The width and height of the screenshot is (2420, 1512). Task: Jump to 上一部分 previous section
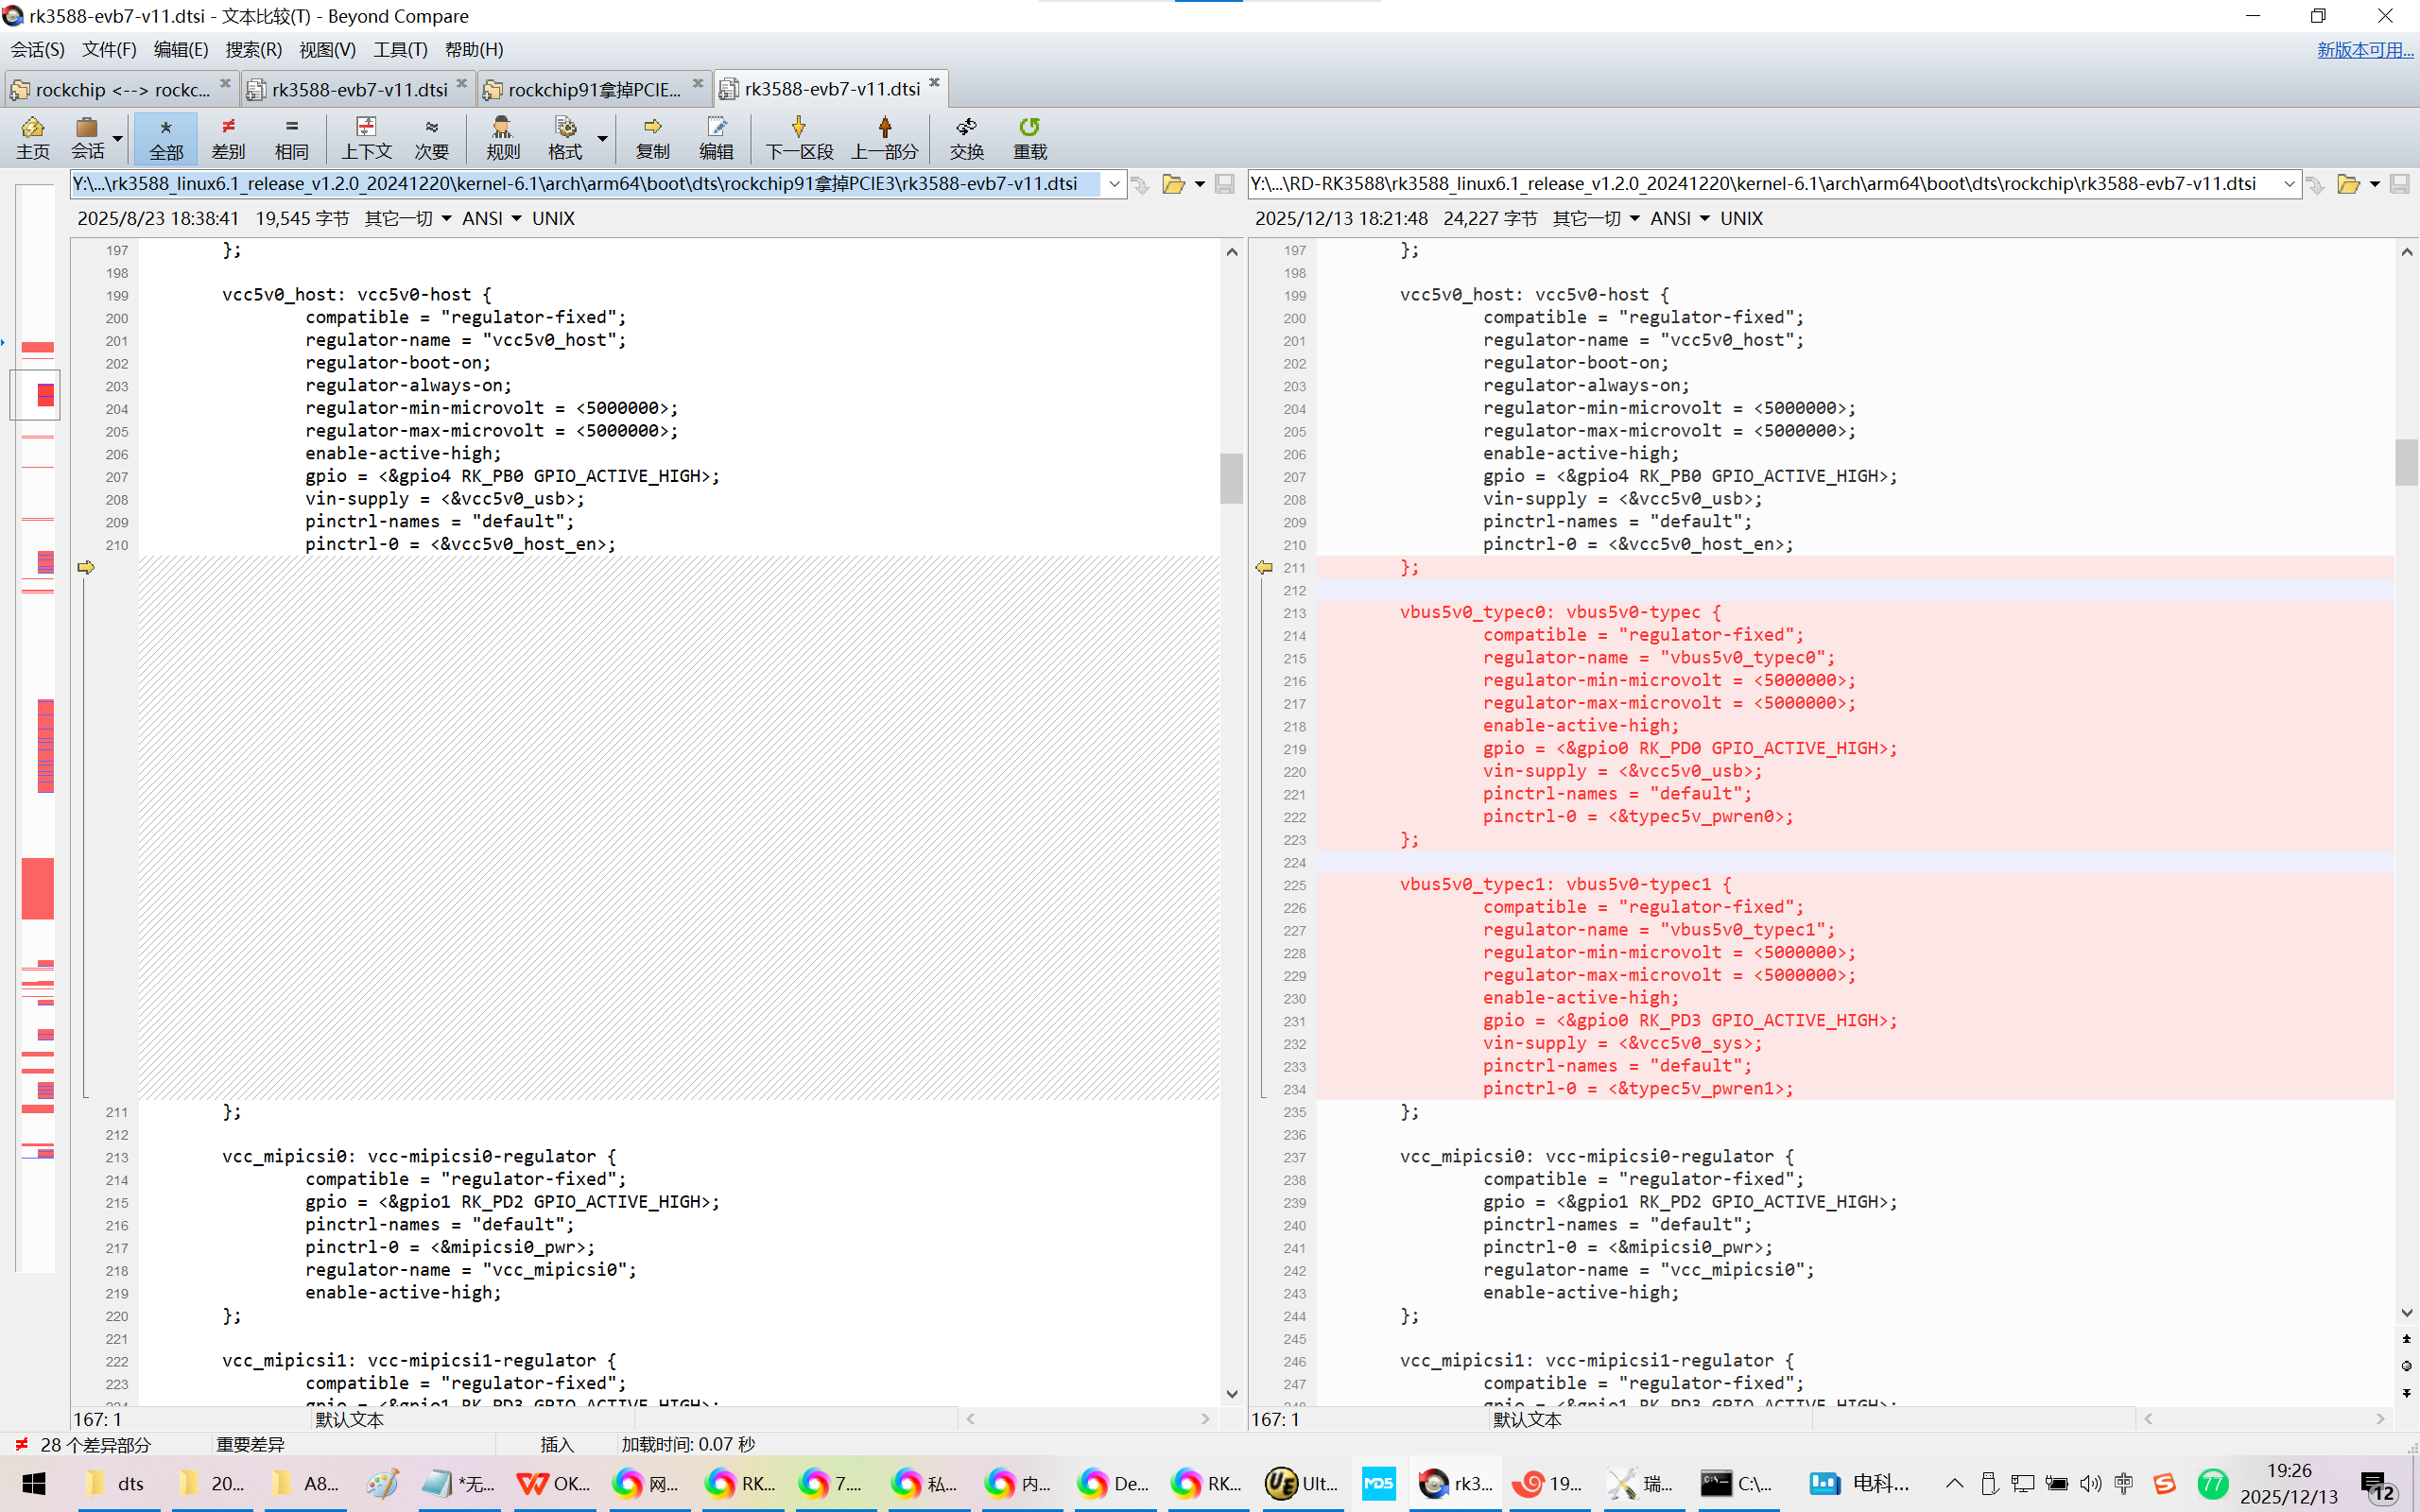coord(884,138)
